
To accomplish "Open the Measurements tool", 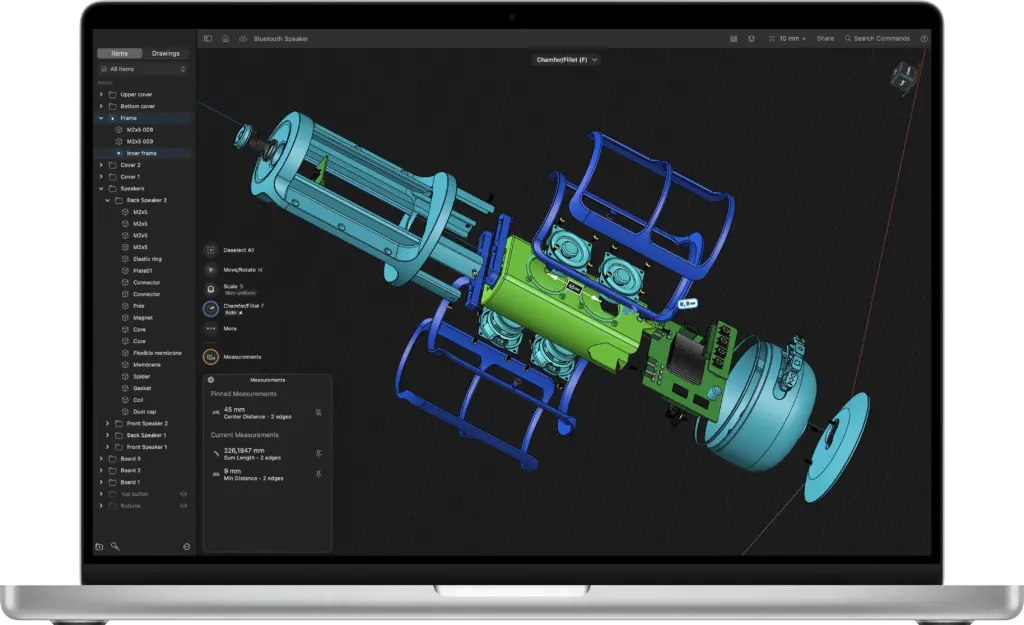I will click(x=211, y=357).
